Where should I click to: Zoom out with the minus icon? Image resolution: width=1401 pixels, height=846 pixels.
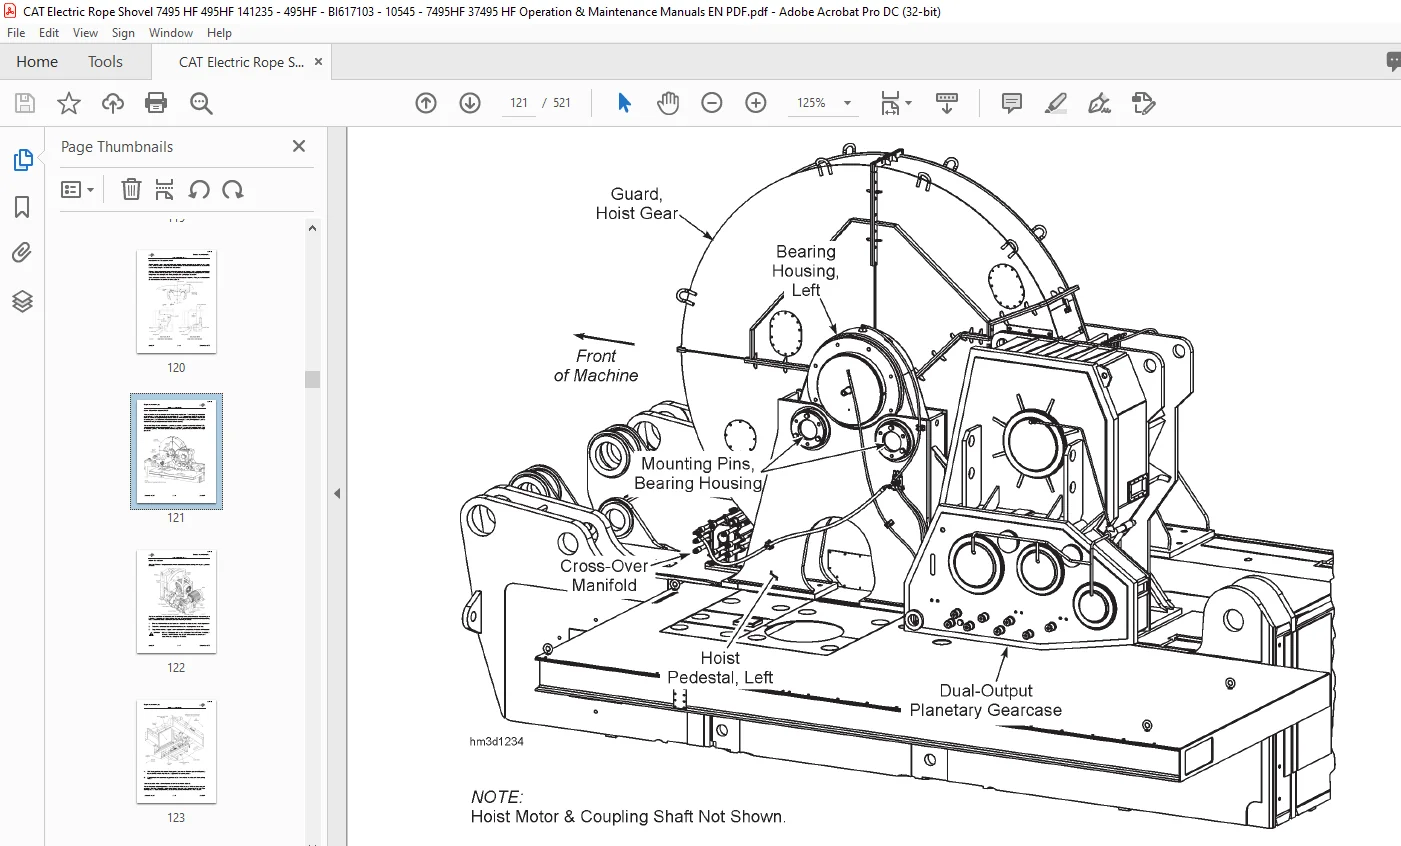tap(712, 103)
